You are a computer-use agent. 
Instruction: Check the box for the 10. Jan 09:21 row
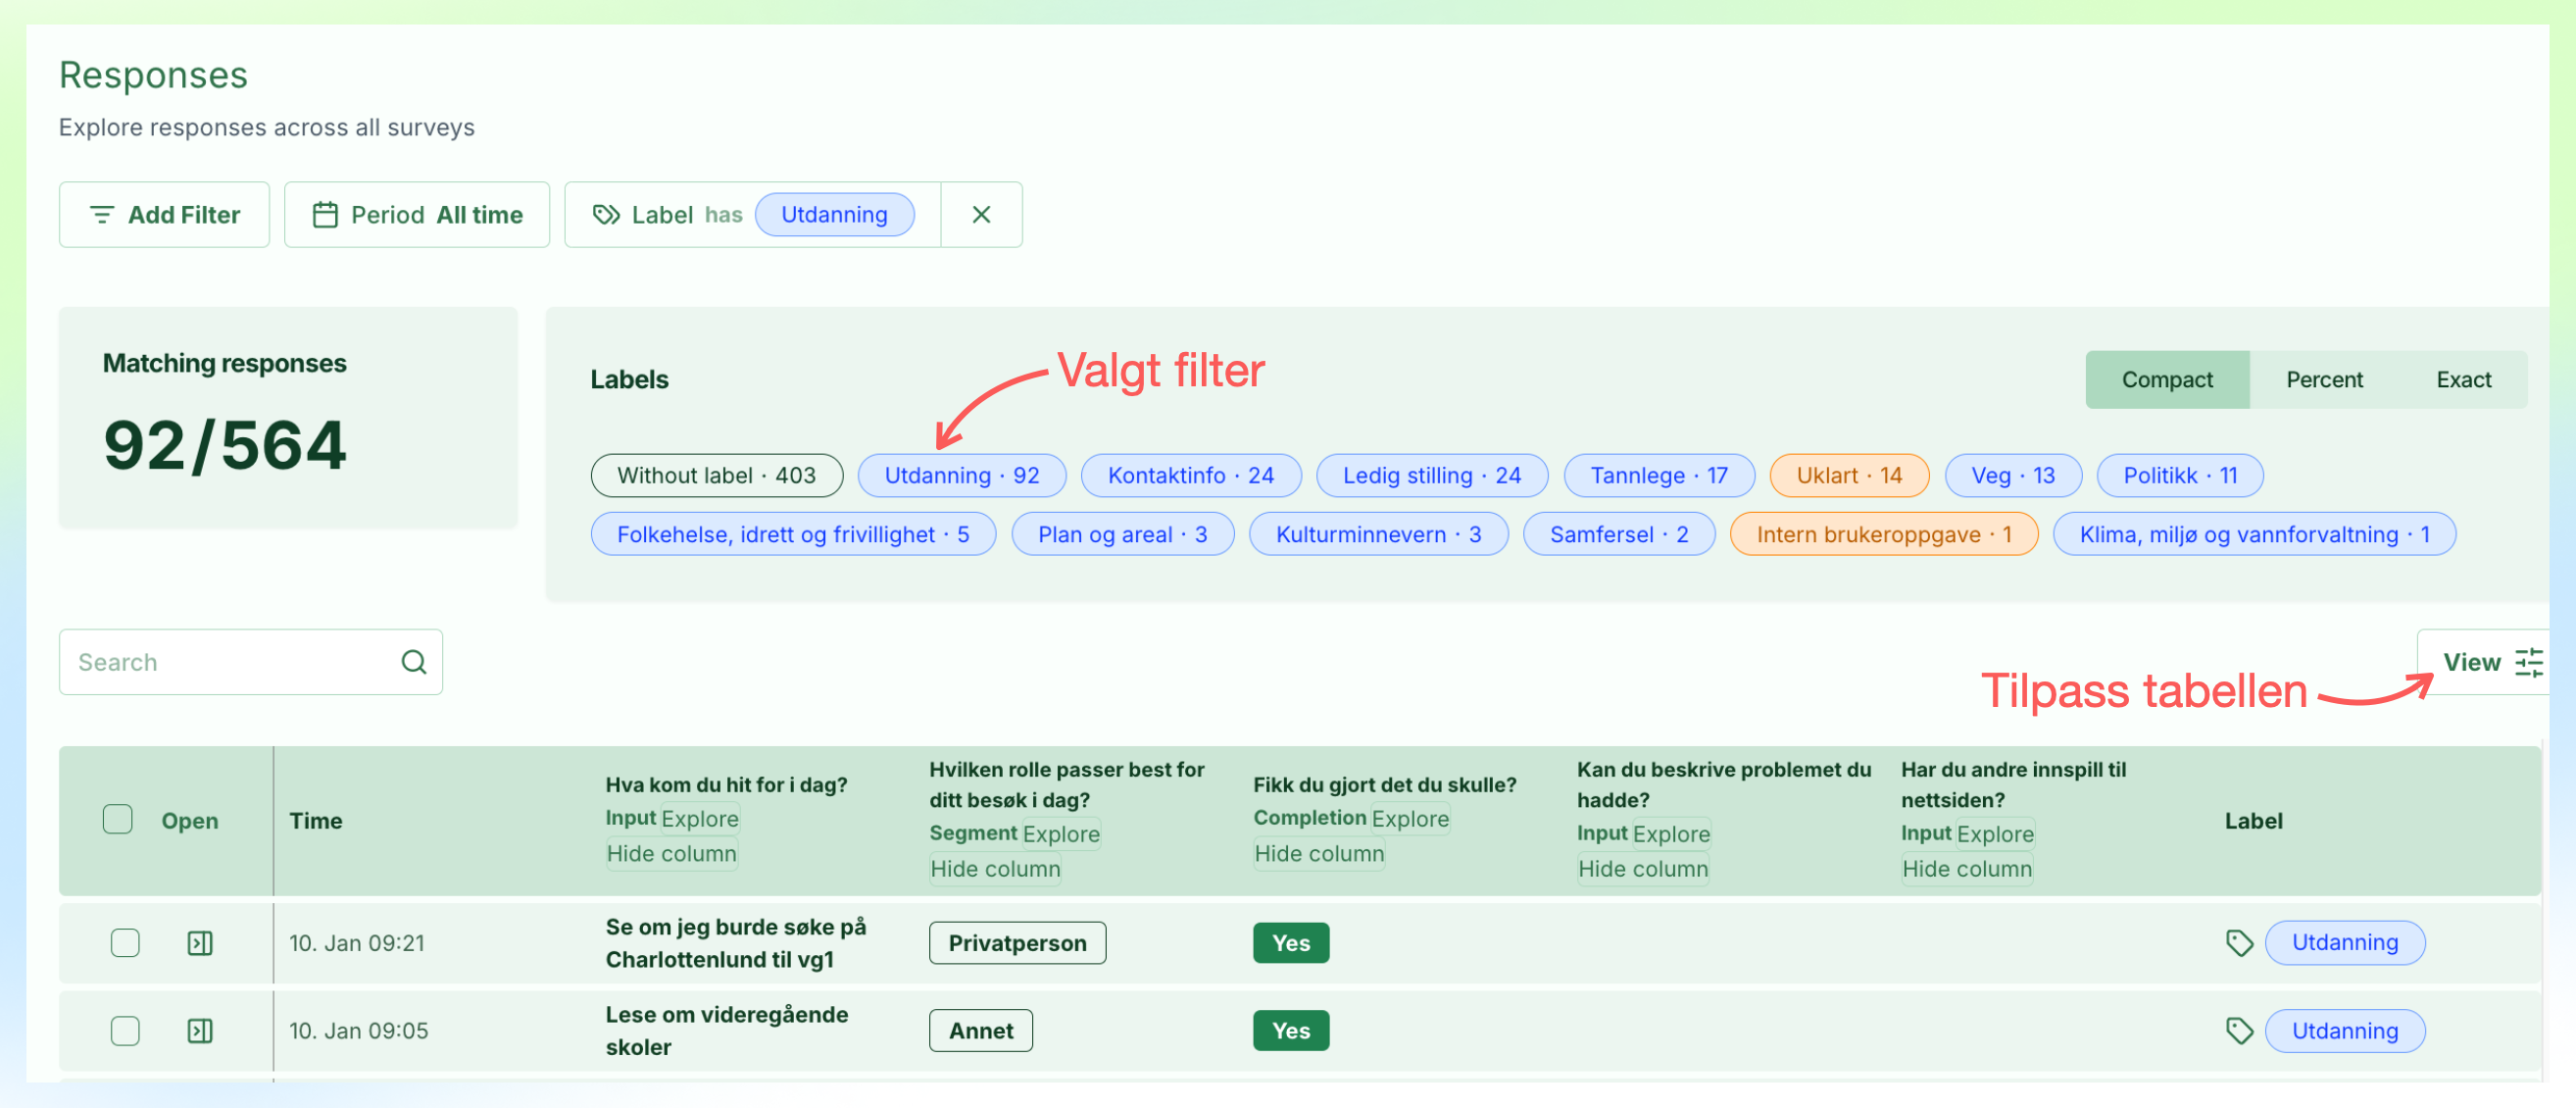click(x=125, y=943)
